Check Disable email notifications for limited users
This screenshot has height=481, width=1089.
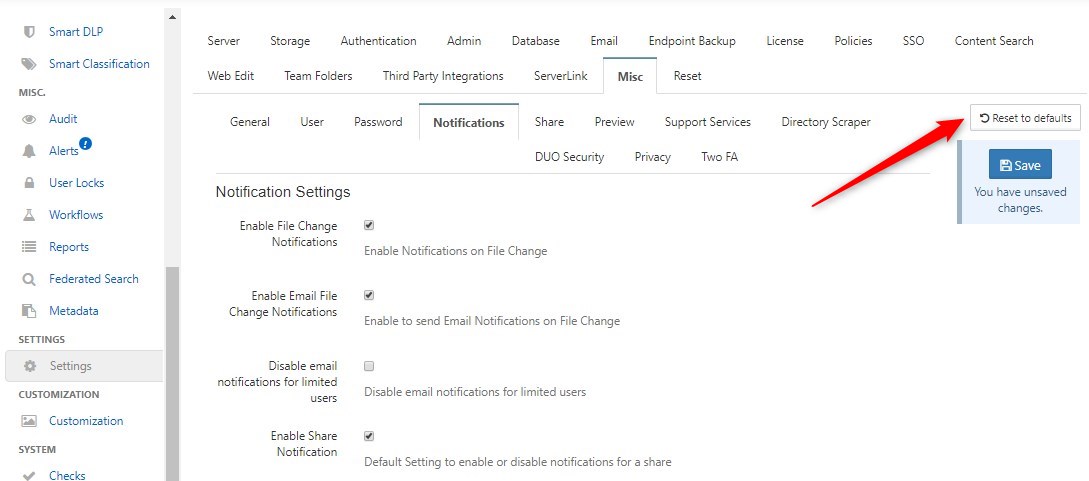tap(369, 366)
